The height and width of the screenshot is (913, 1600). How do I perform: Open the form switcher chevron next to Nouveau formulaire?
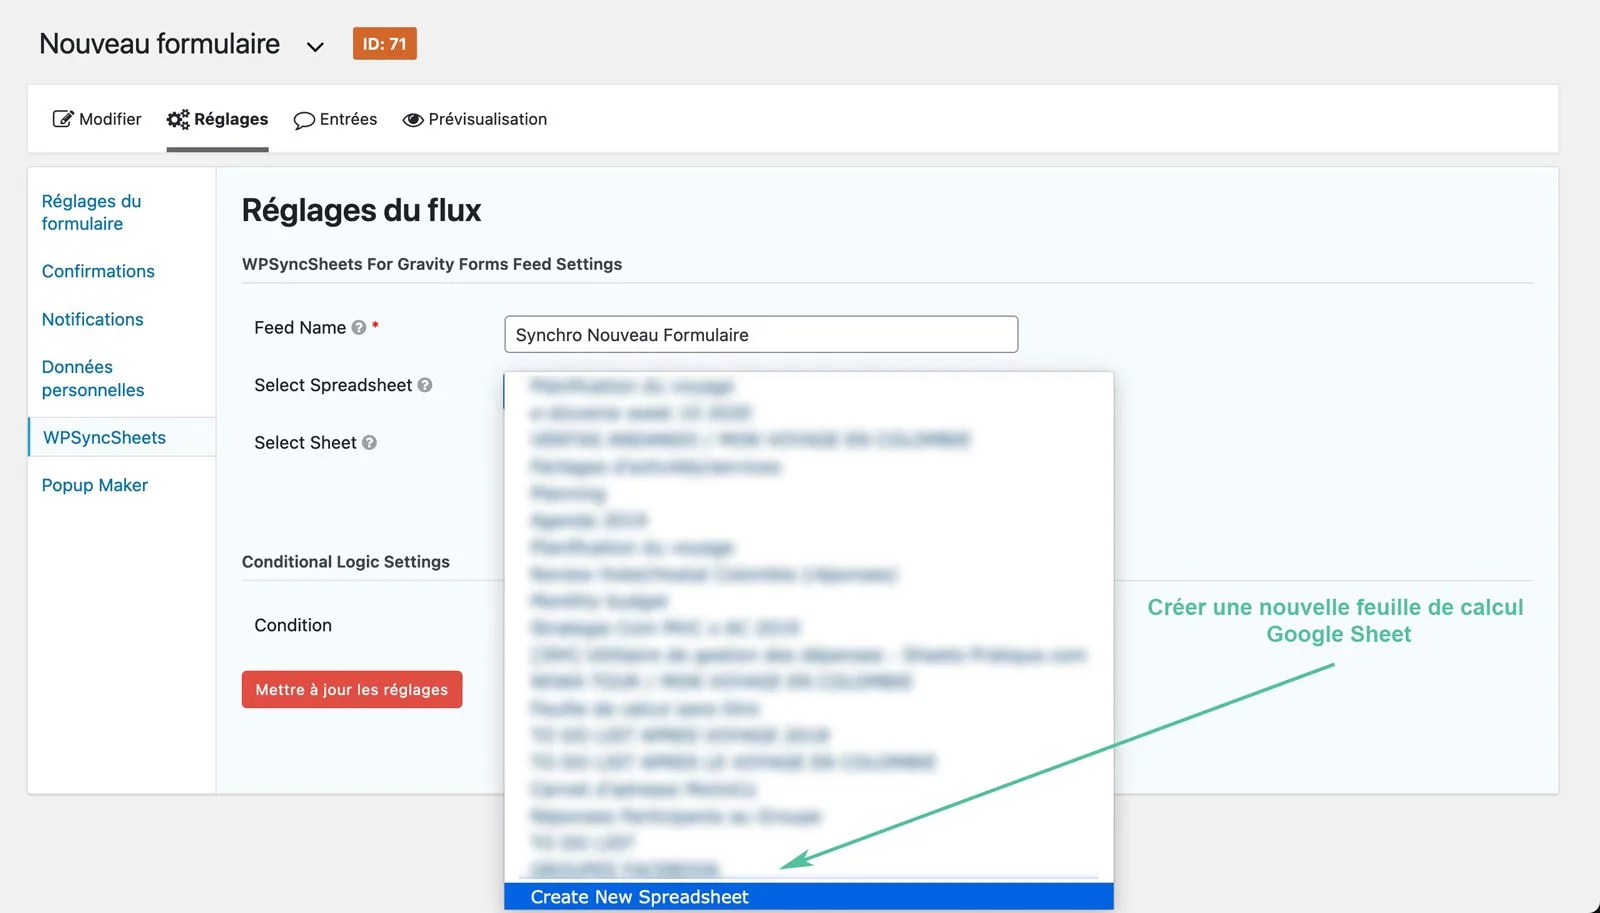(314, 46)
